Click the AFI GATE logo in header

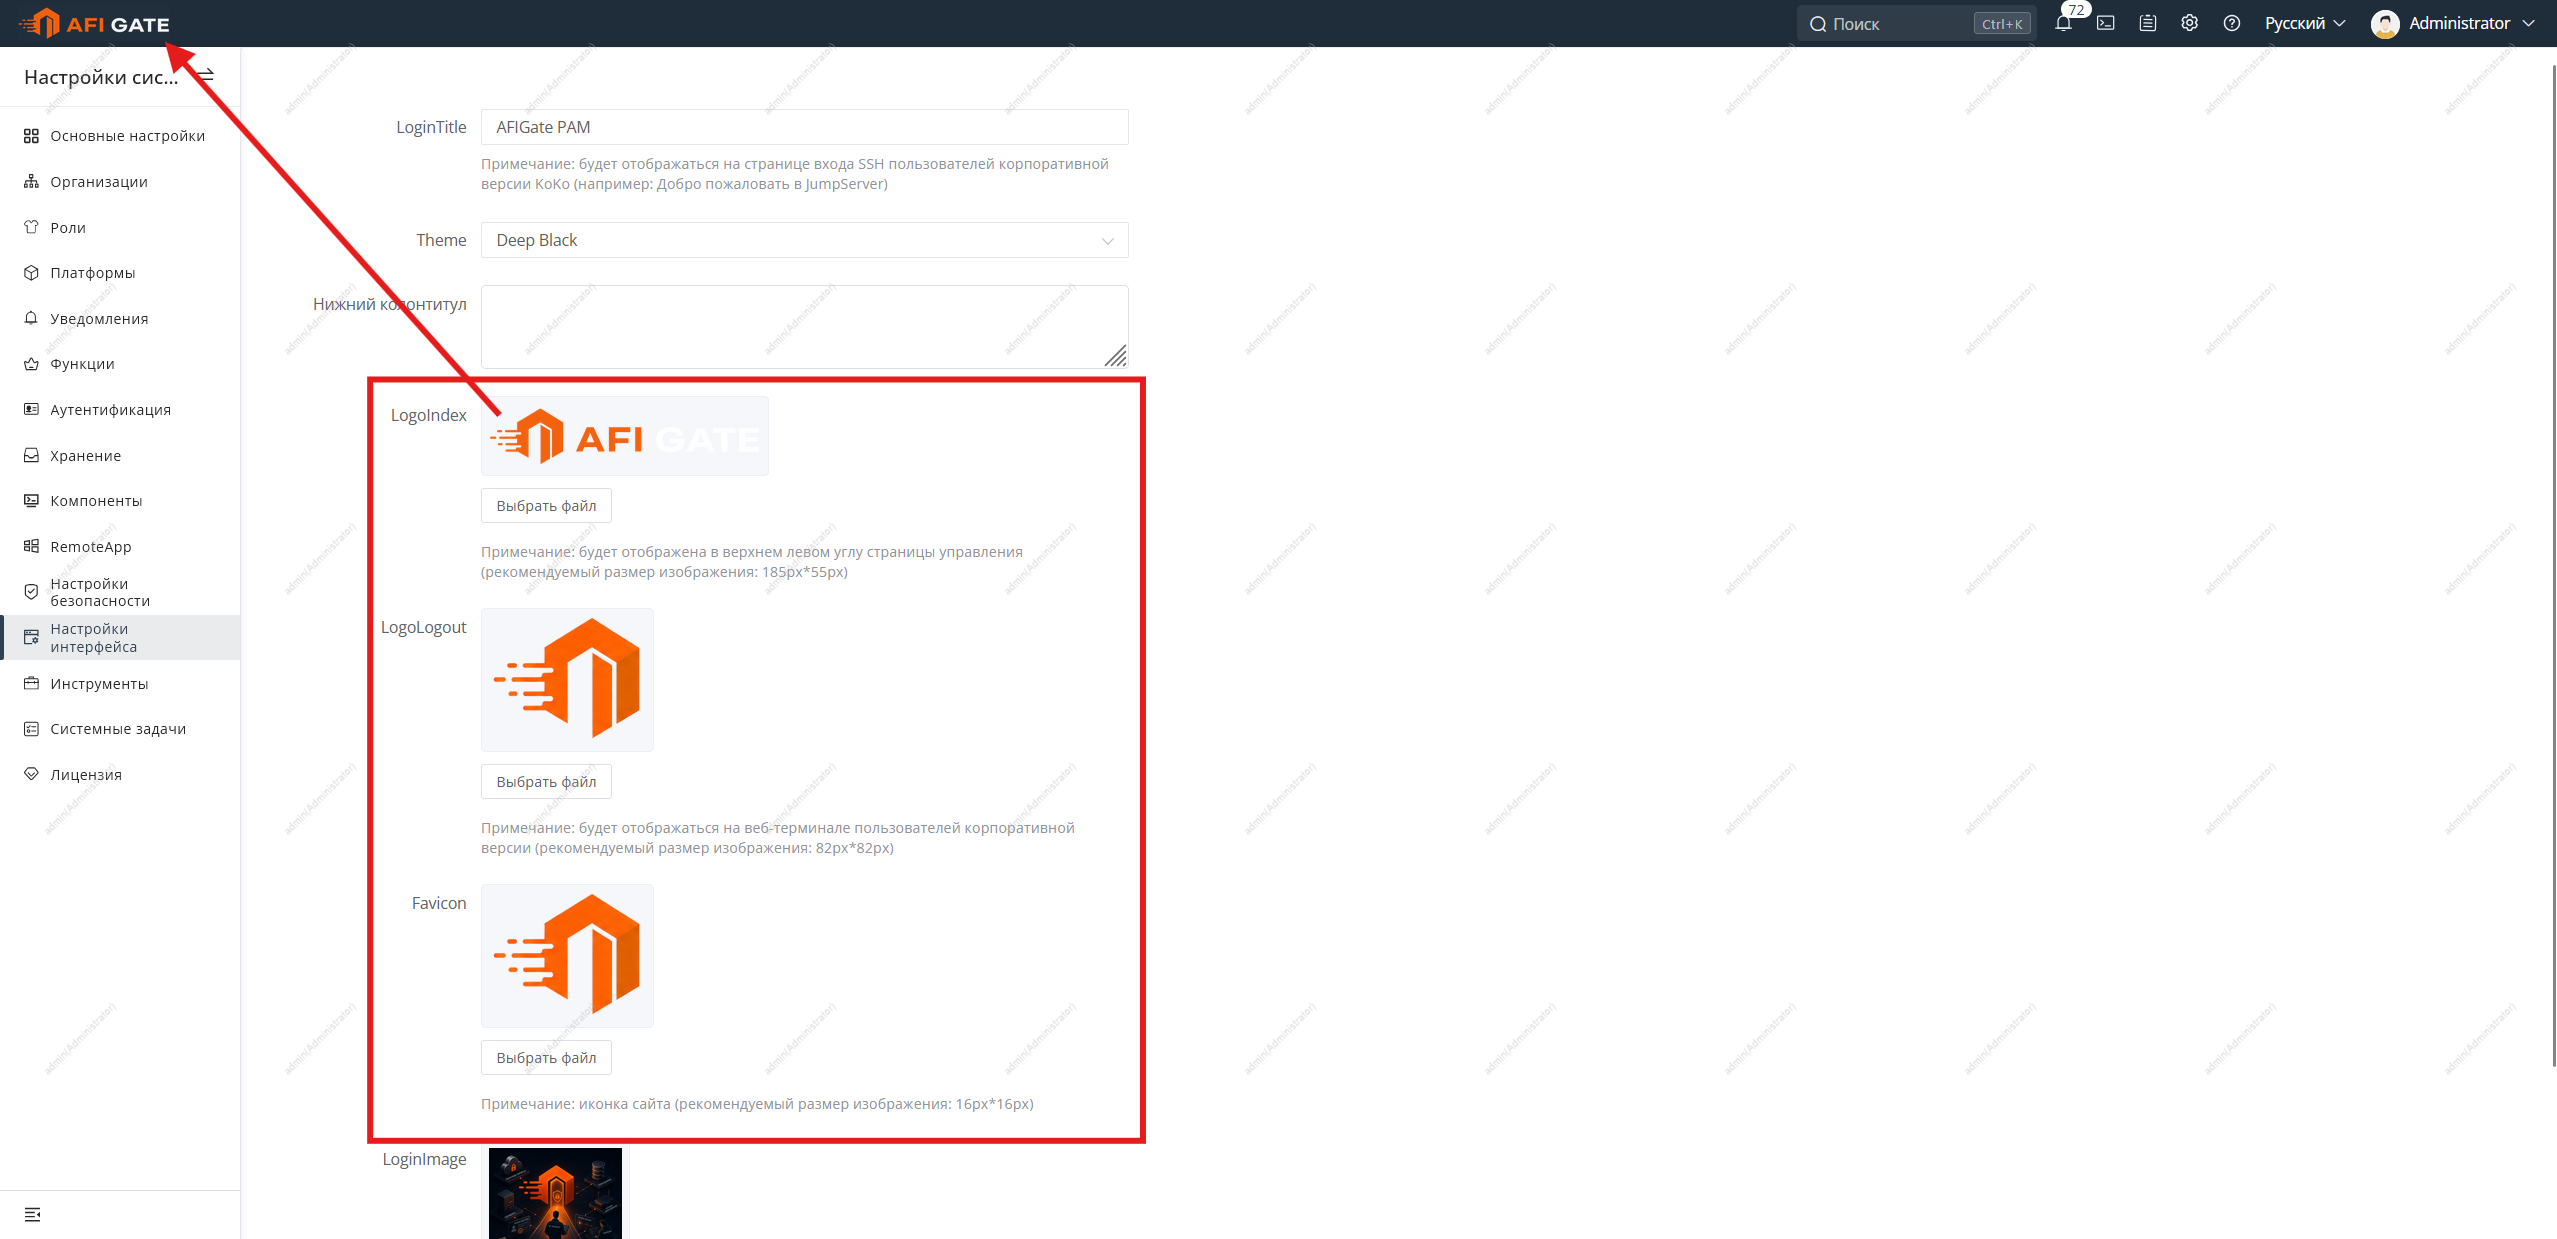[95, 24]
